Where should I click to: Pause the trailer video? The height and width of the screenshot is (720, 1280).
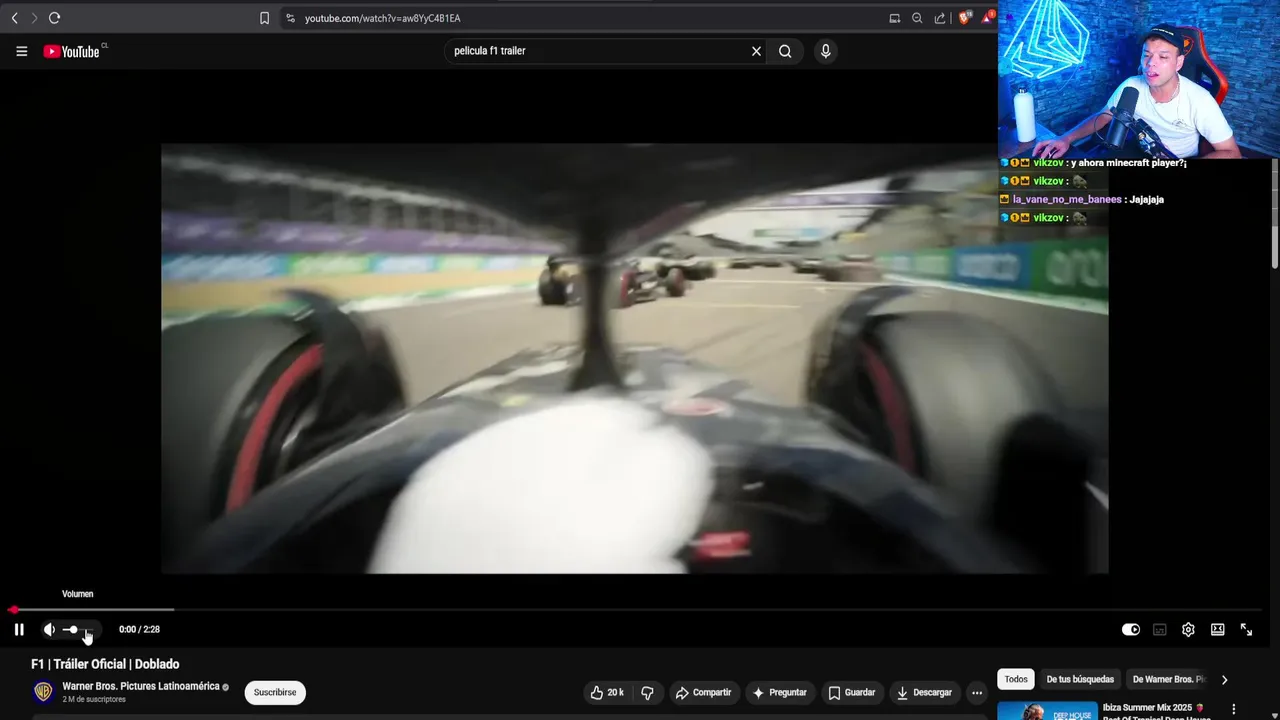tap(19, 629)
